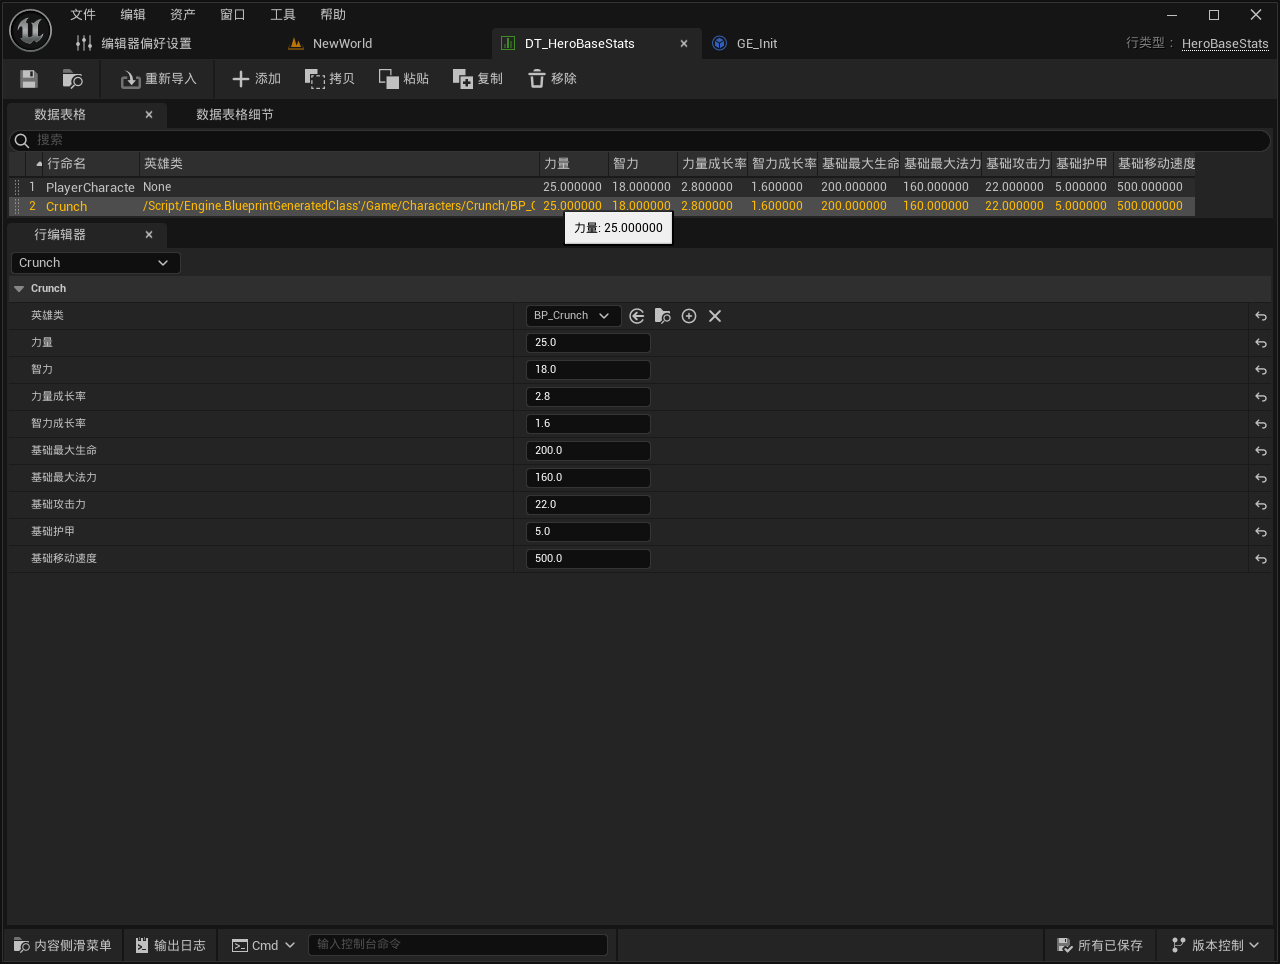
Task: Create new blueprint plus icon for 英雄类
Action: pyautogui.click(x=689, y=316)
